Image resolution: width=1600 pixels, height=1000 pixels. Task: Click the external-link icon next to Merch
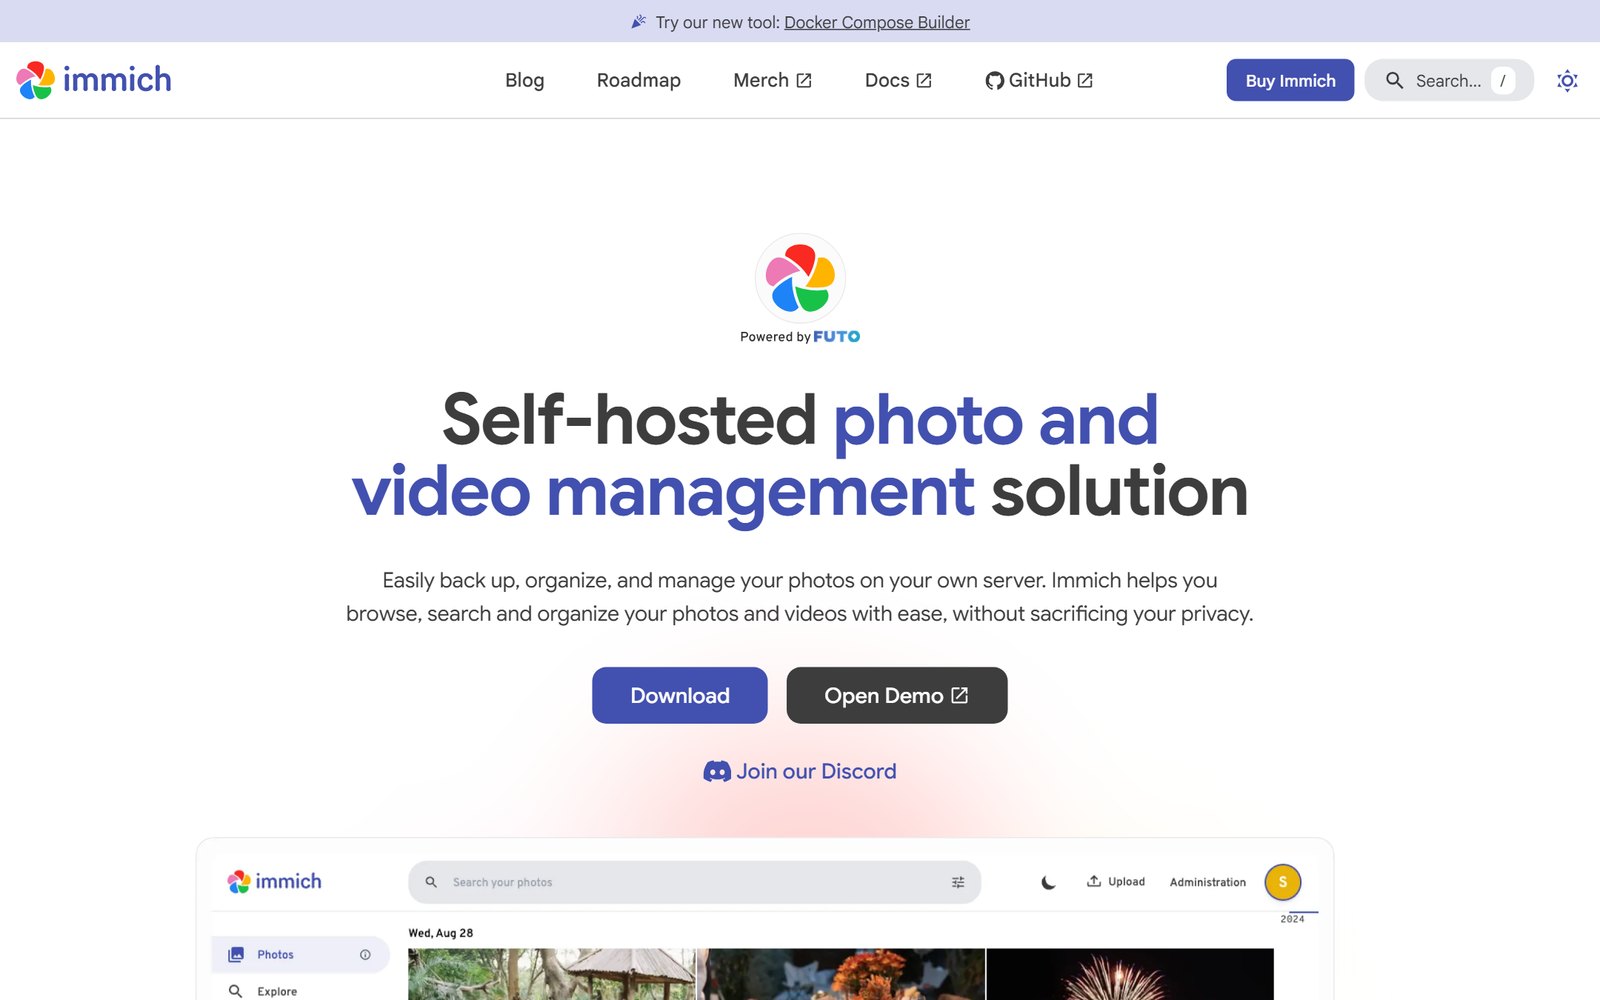pyautogui.click(x=804, y=81)
